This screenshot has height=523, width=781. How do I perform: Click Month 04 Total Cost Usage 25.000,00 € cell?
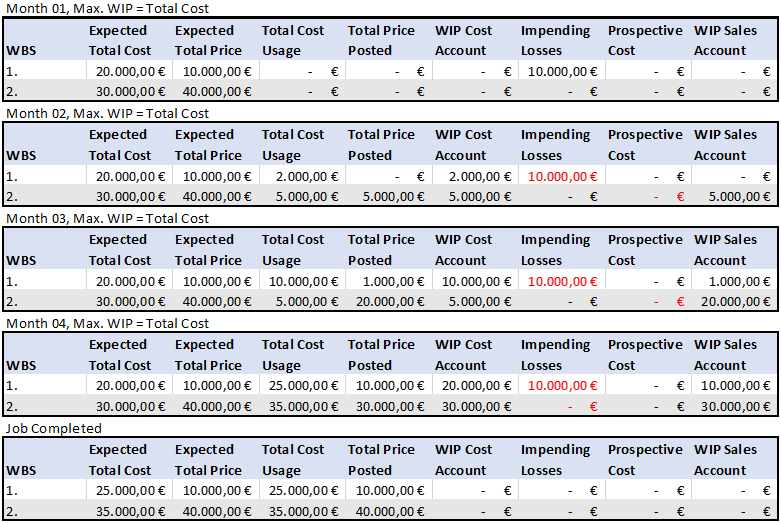pos(300,386)
